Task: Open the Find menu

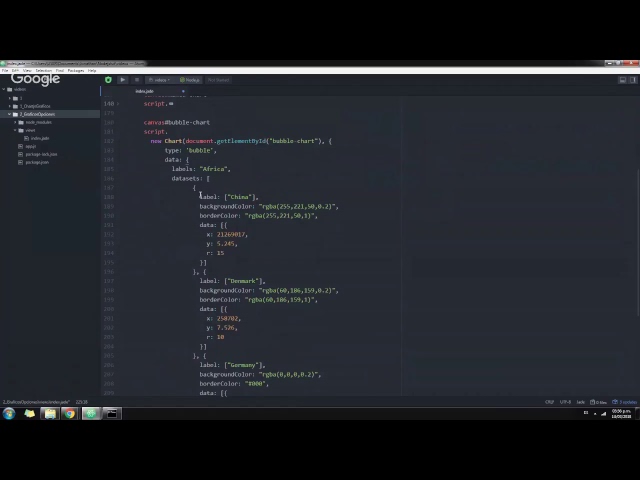Action: (60, 71)
